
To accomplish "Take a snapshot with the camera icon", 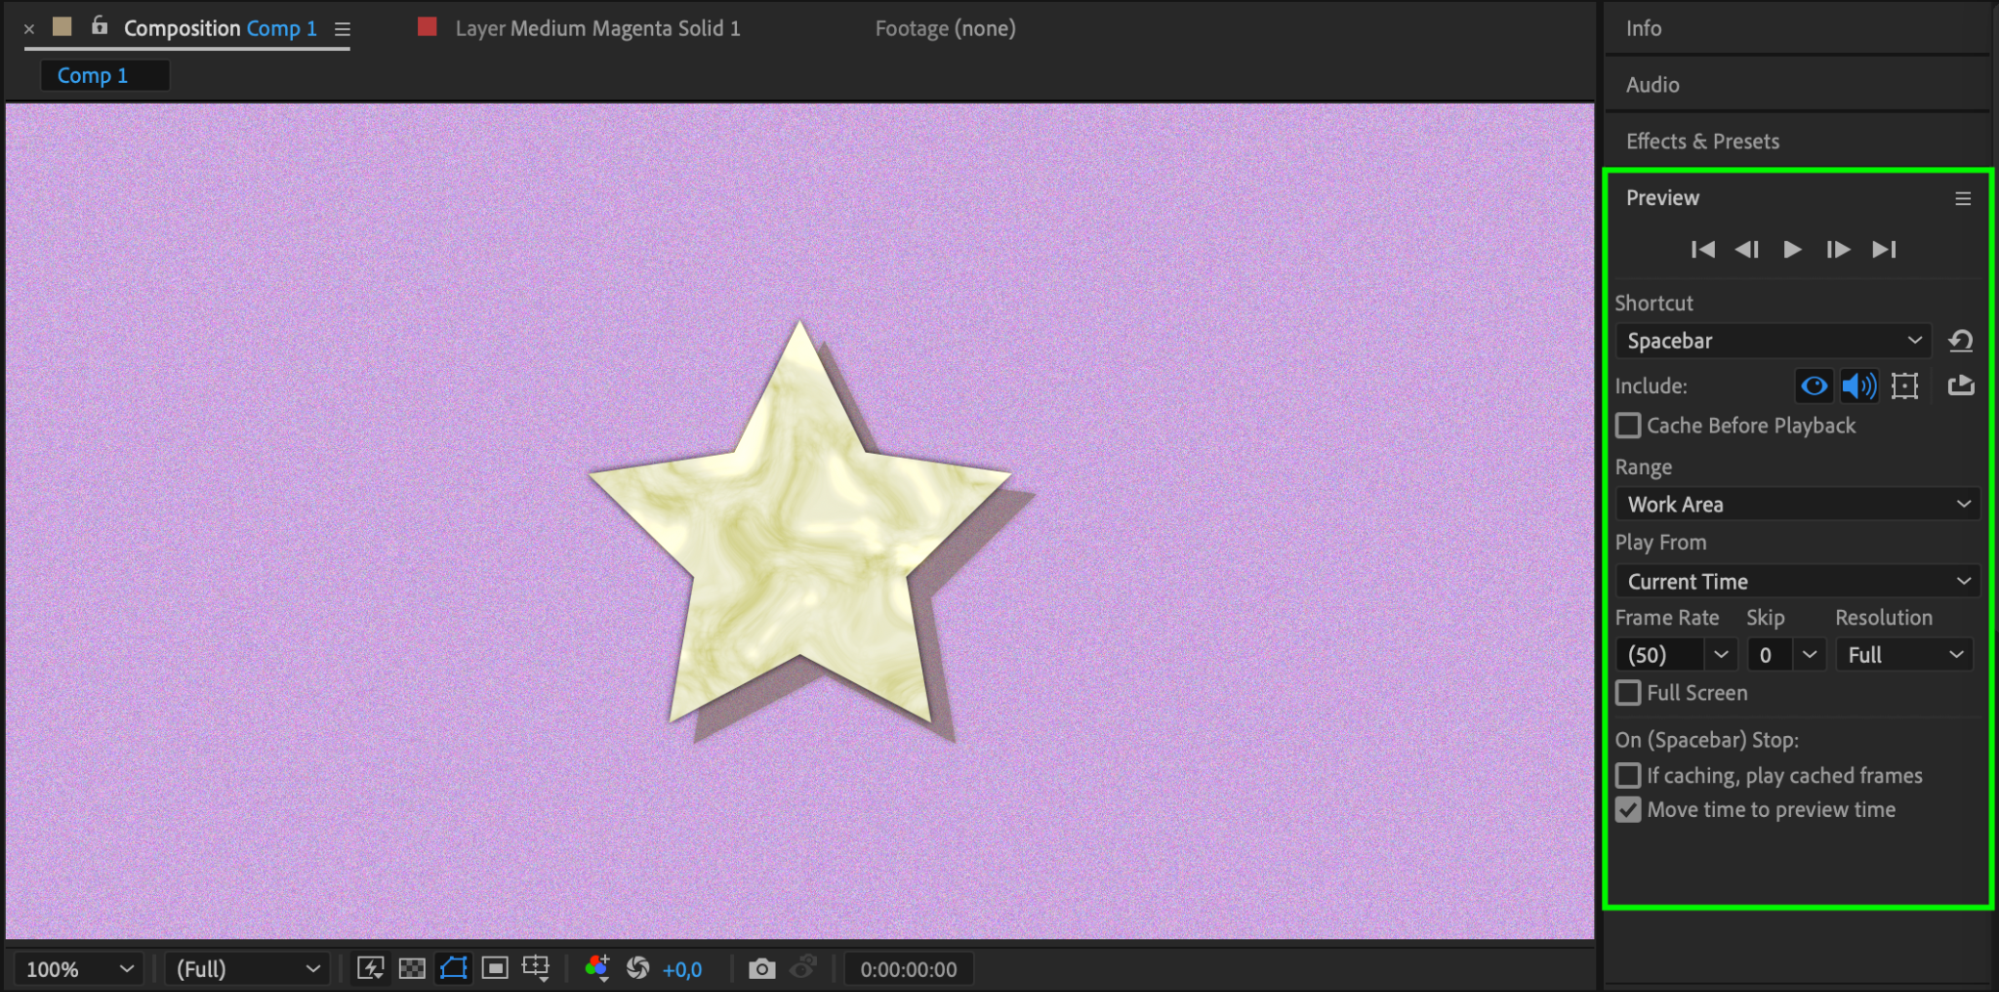I will pos(762,968).
